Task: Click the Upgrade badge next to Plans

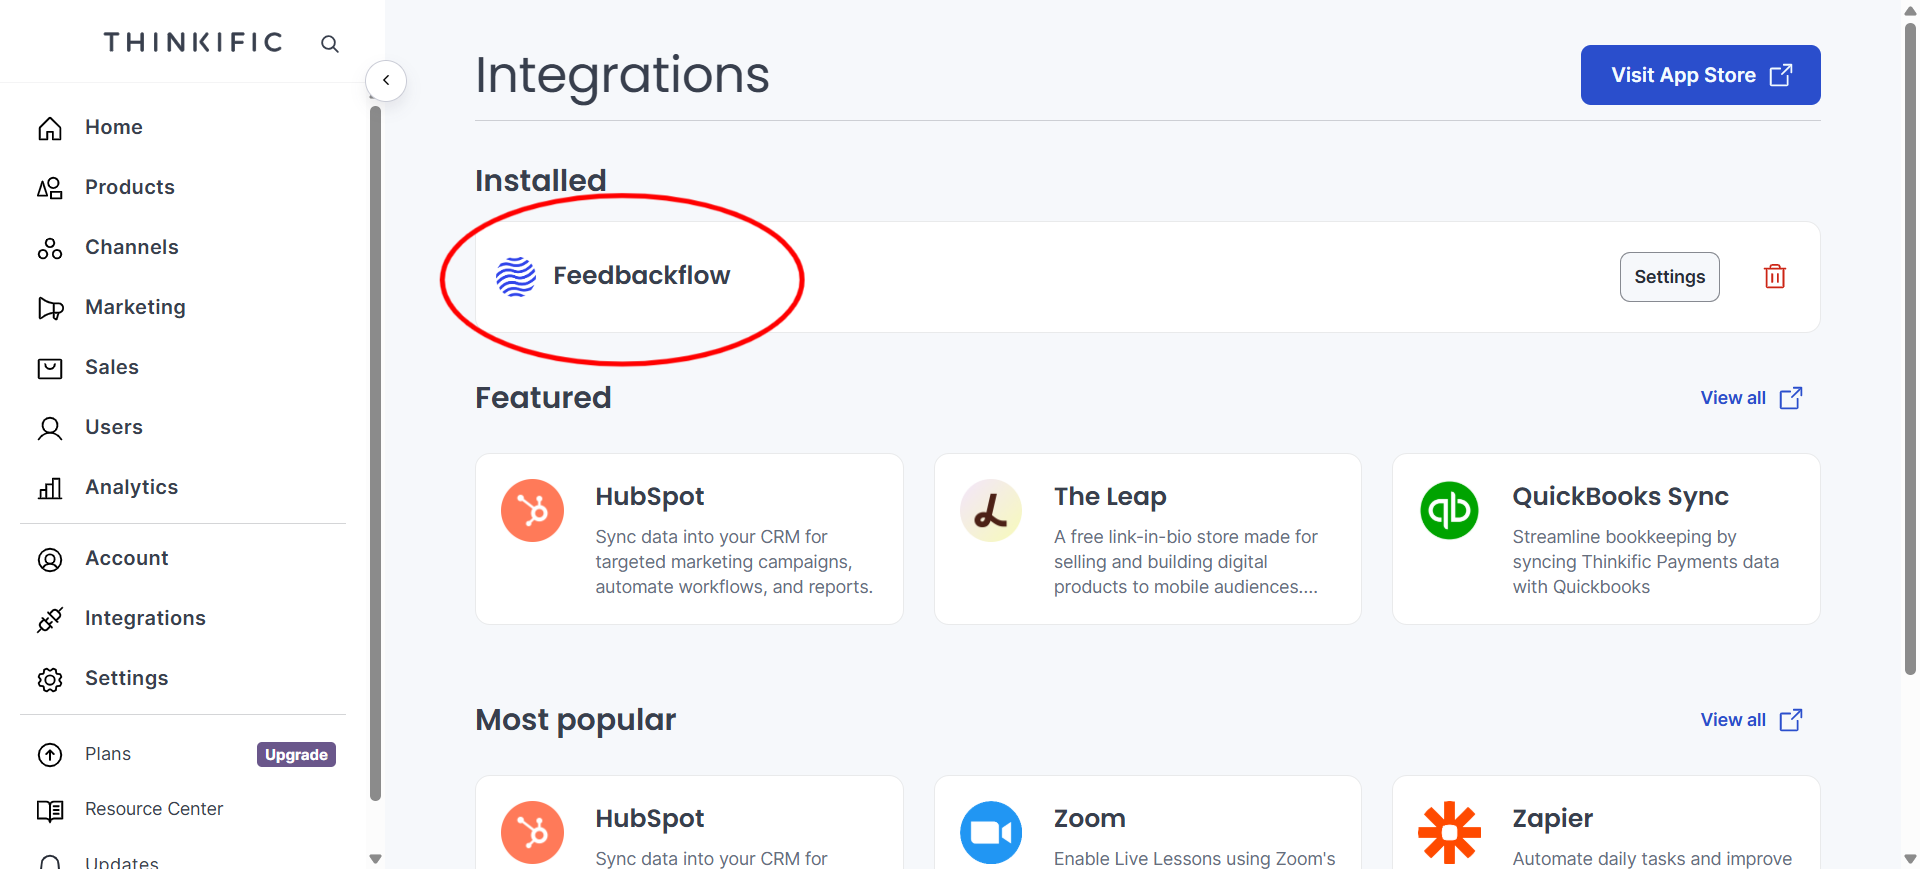Action: pos(296,754)
